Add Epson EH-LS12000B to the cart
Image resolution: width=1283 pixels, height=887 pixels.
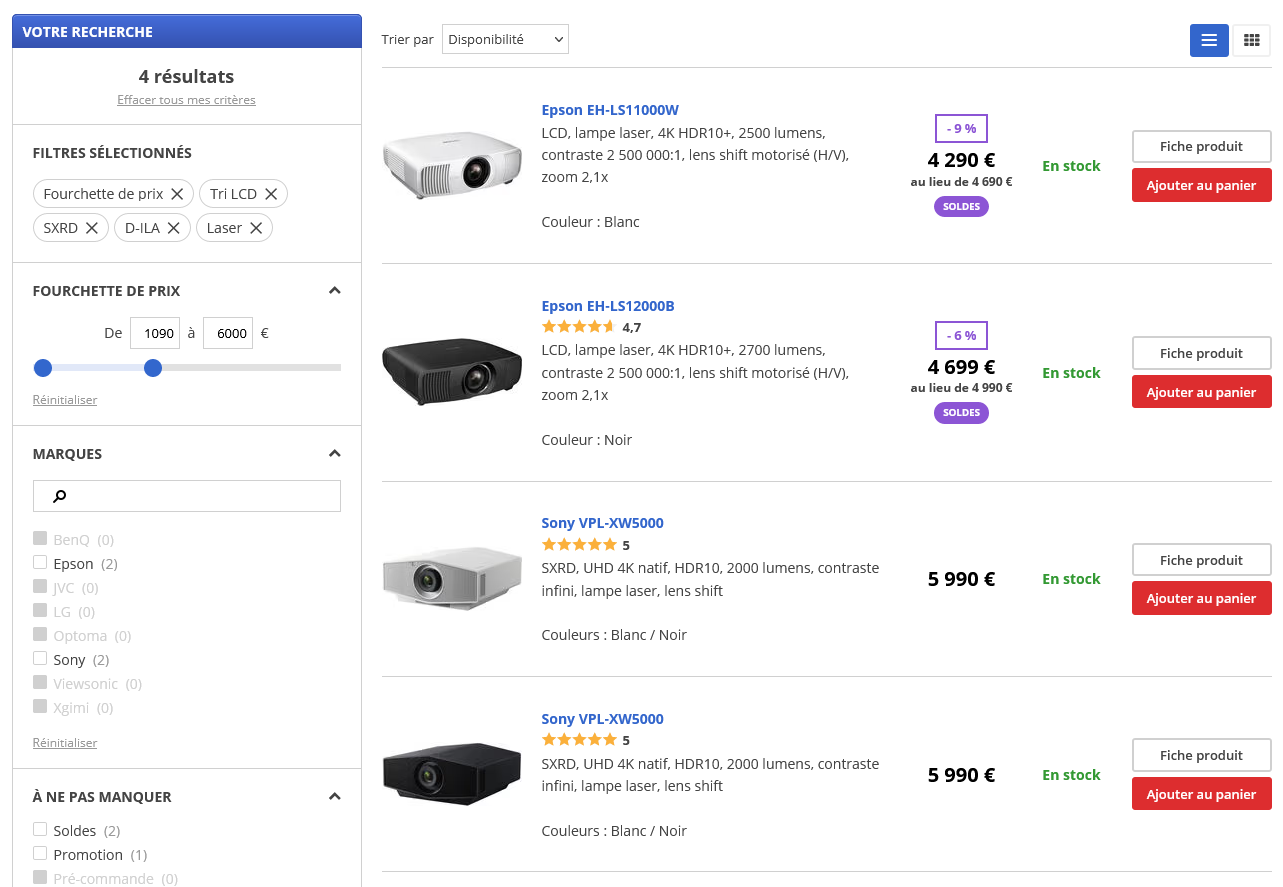1201,392
